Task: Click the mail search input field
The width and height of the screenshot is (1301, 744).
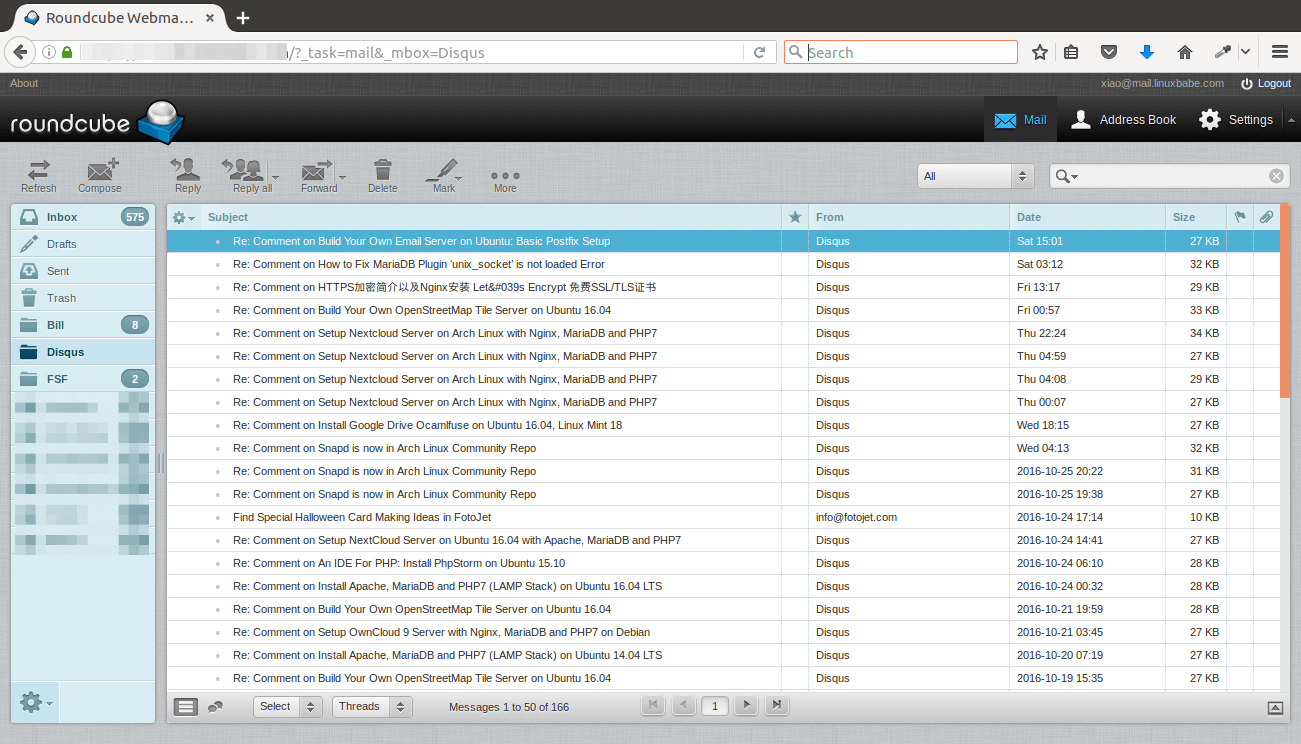Action: coord(1172,176)
